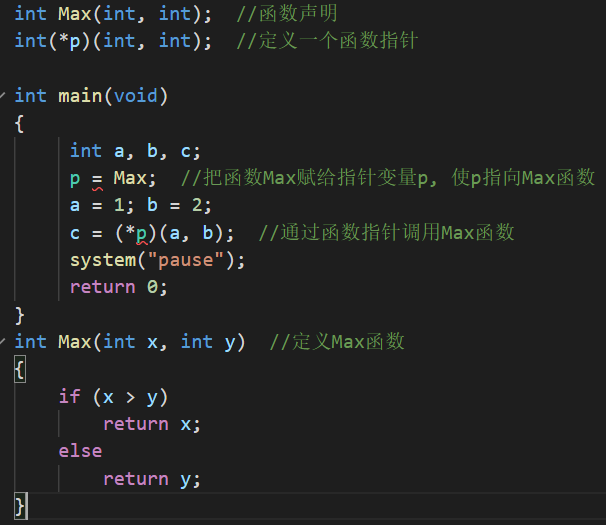606x525 pixels.
Task: Click "Max" in the function definition line
Action: point(75,342)
